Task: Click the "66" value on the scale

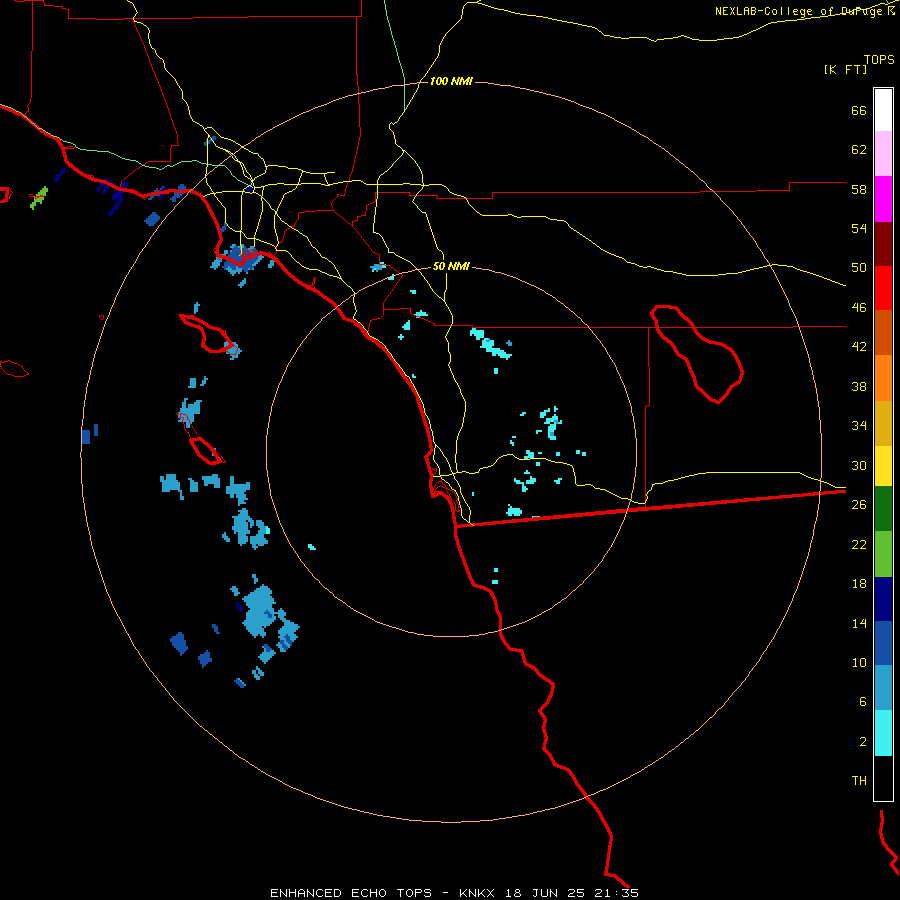Action: pos(859,111)
